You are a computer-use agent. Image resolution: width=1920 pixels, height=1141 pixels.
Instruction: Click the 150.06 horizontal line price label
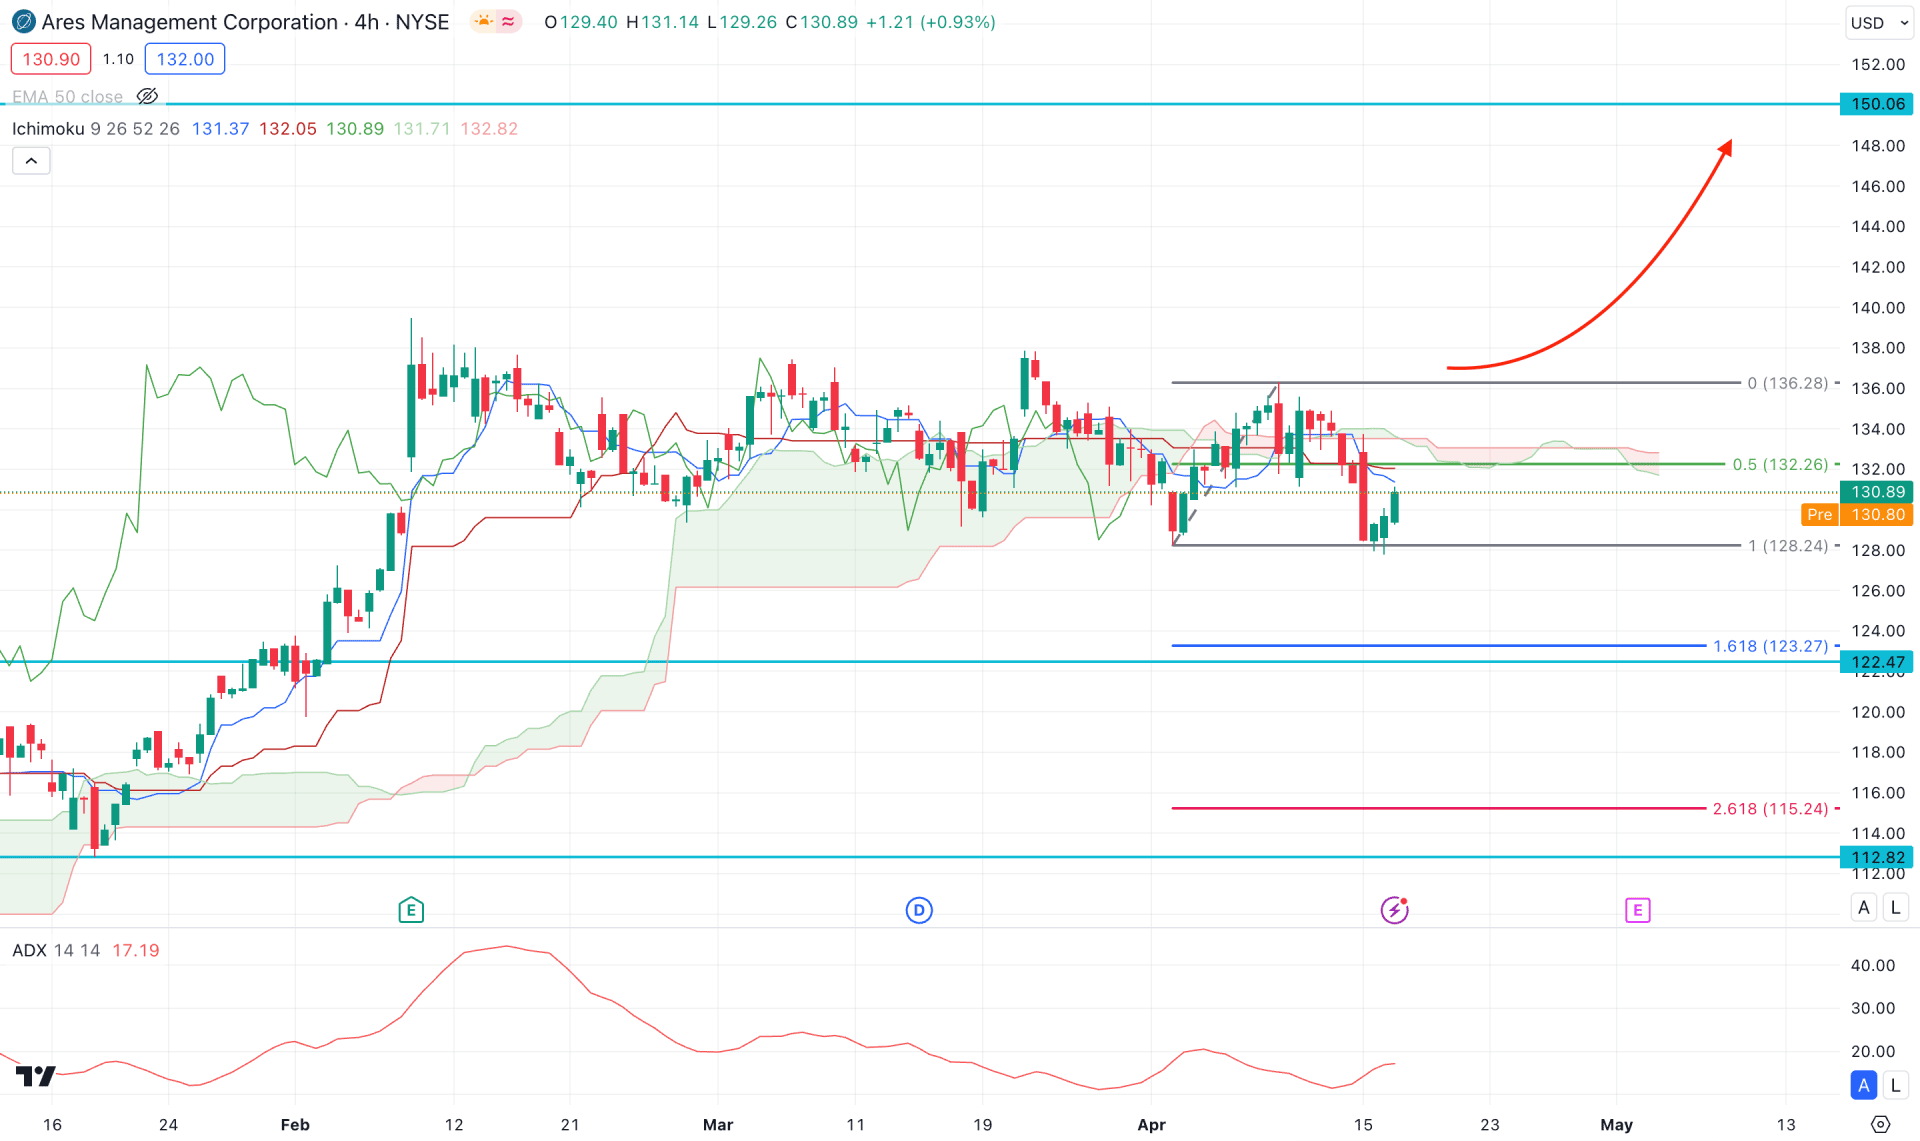click(1877, 104)
